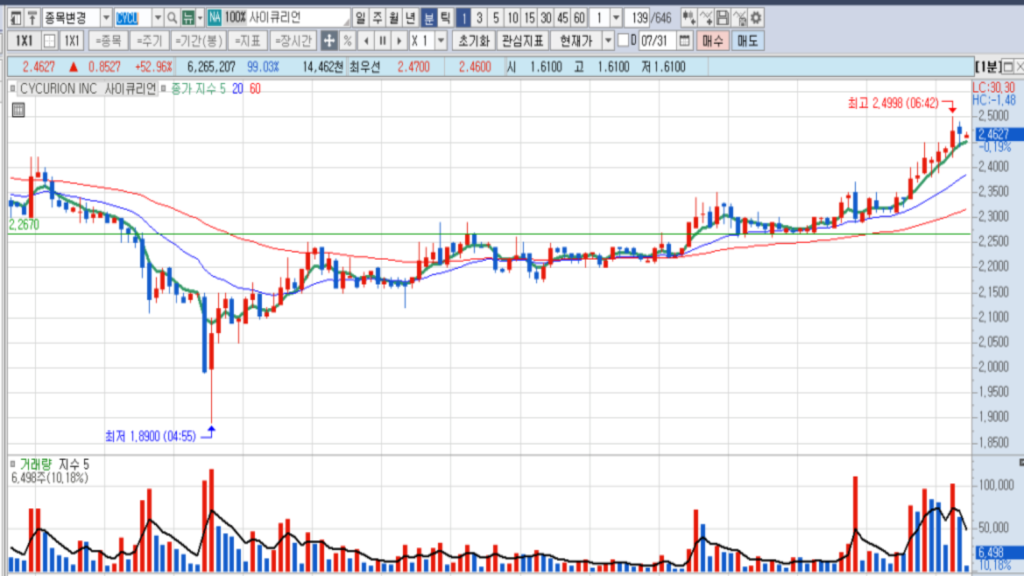Expand the 현재가 dropdown arrow
Image resolution: width=1024 pixels, height=576 pixels.
tap(608, 41)
